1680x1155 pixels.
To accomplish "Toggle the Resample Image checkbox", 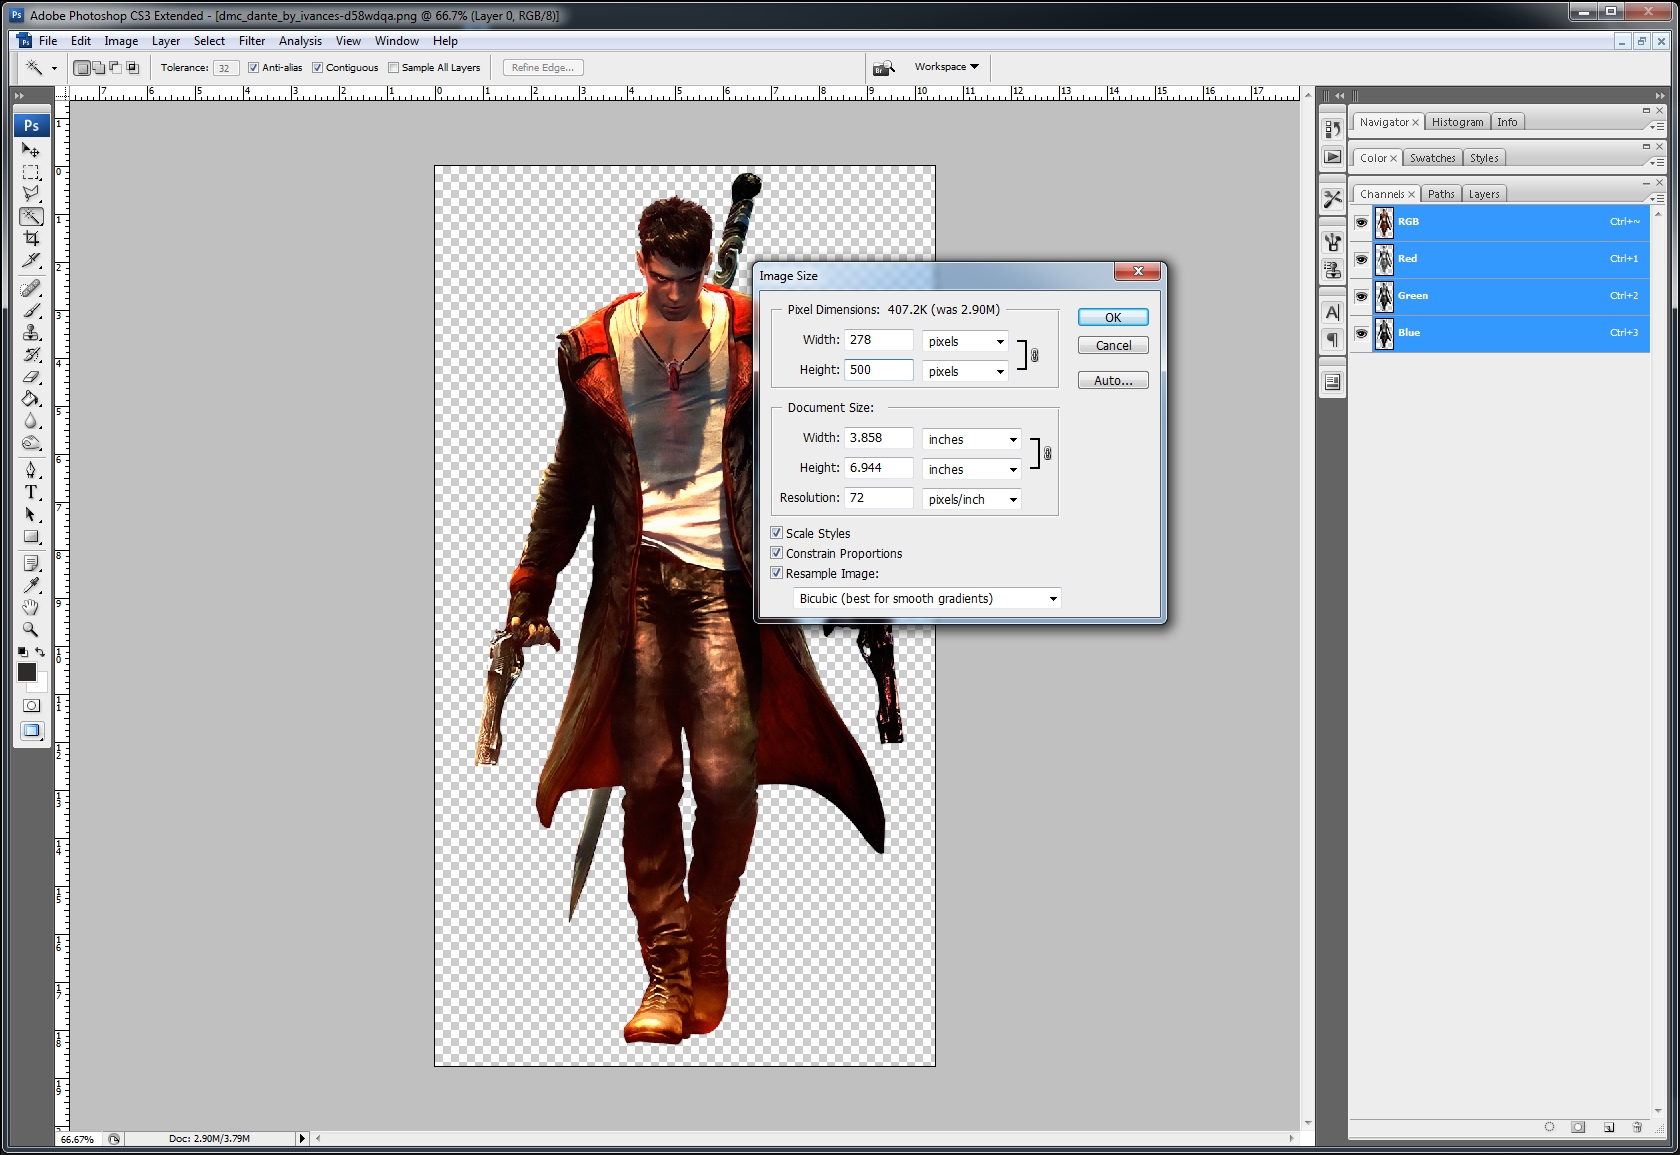I will click(776, 573).
